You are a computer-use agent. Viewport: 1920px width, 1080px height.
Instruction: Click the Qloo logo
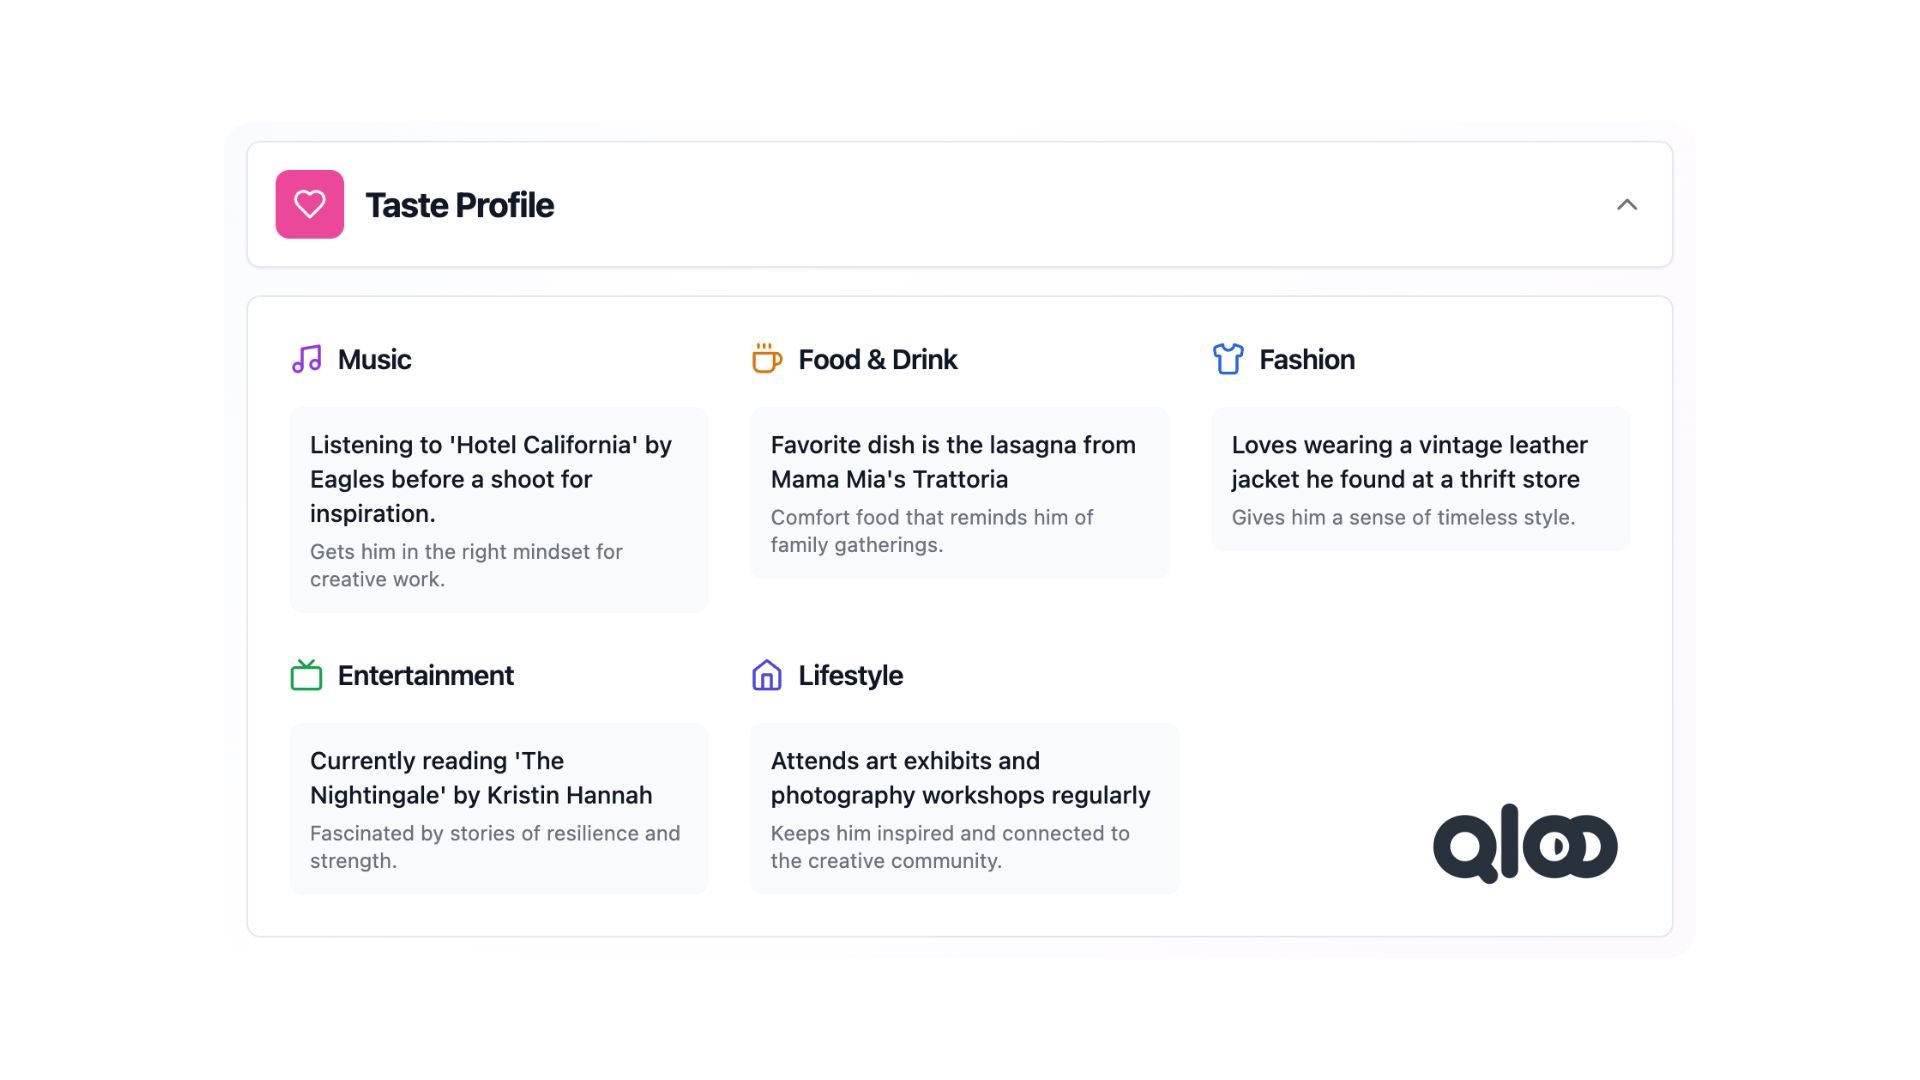(1524, 845)
